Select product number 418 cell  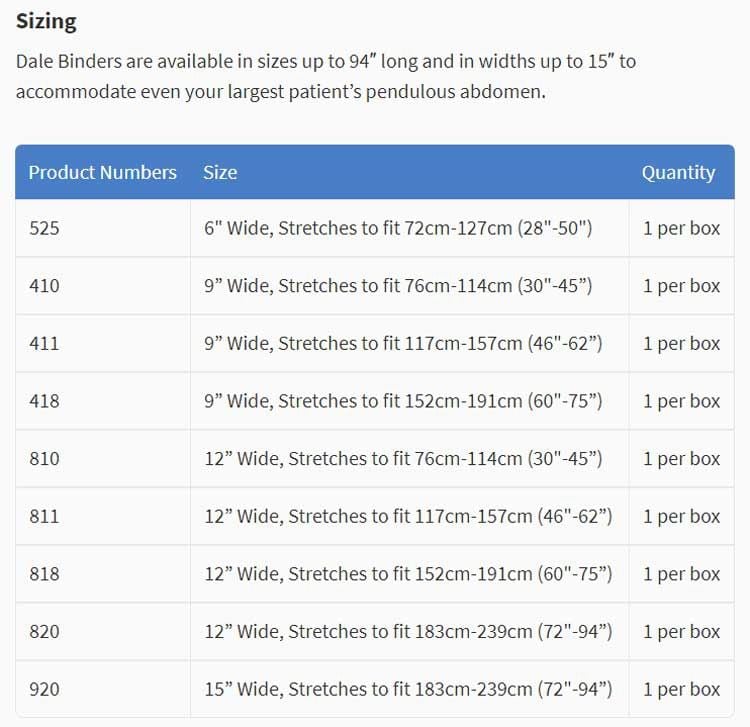tap(103, 401)
